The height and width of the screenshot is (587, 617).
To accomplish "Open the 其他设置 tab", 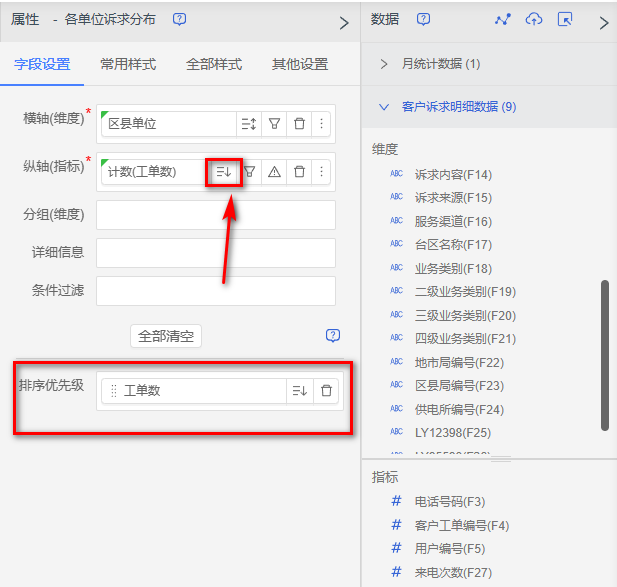I will [x=300, y=64].
